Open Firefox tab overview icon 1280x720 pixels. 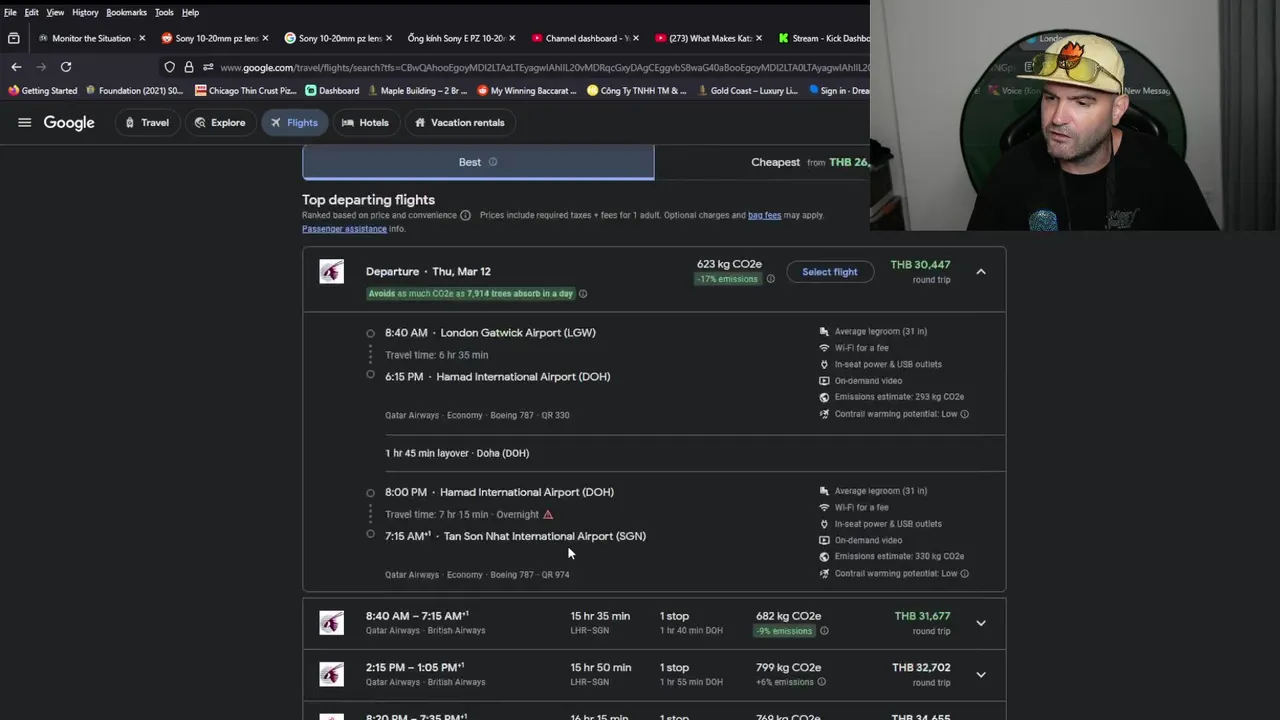point(13,38)
